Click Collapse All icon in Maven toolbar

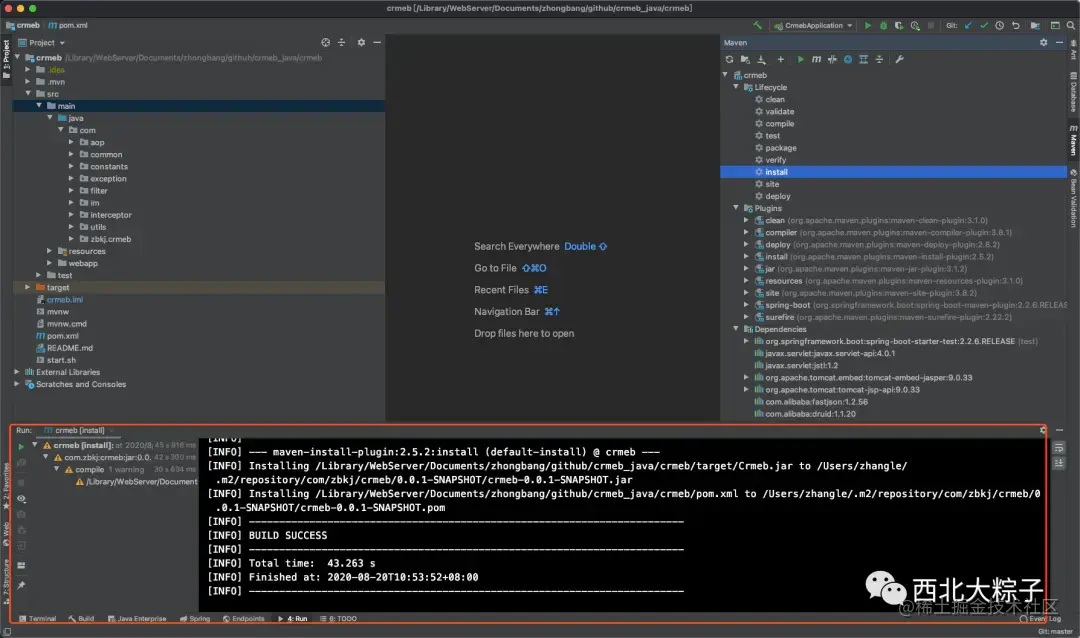[880, 59]
